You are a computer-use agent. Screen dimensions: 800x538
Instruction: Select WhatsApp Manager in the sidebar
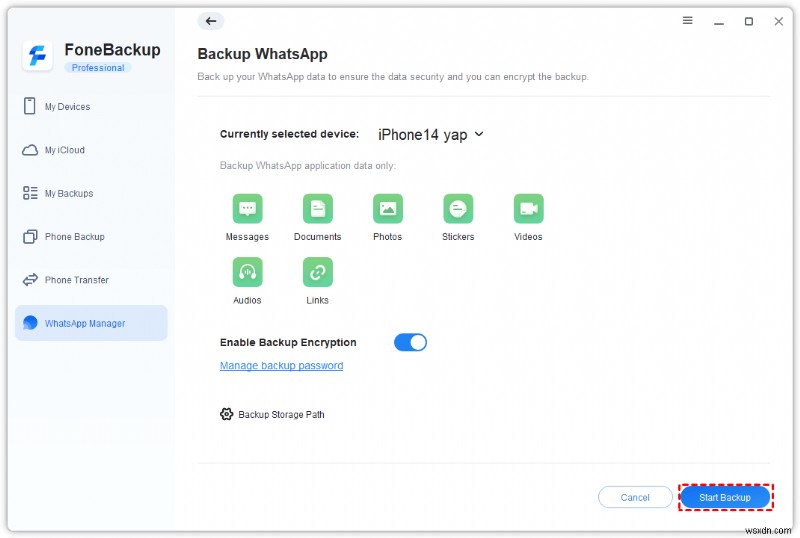91,323
